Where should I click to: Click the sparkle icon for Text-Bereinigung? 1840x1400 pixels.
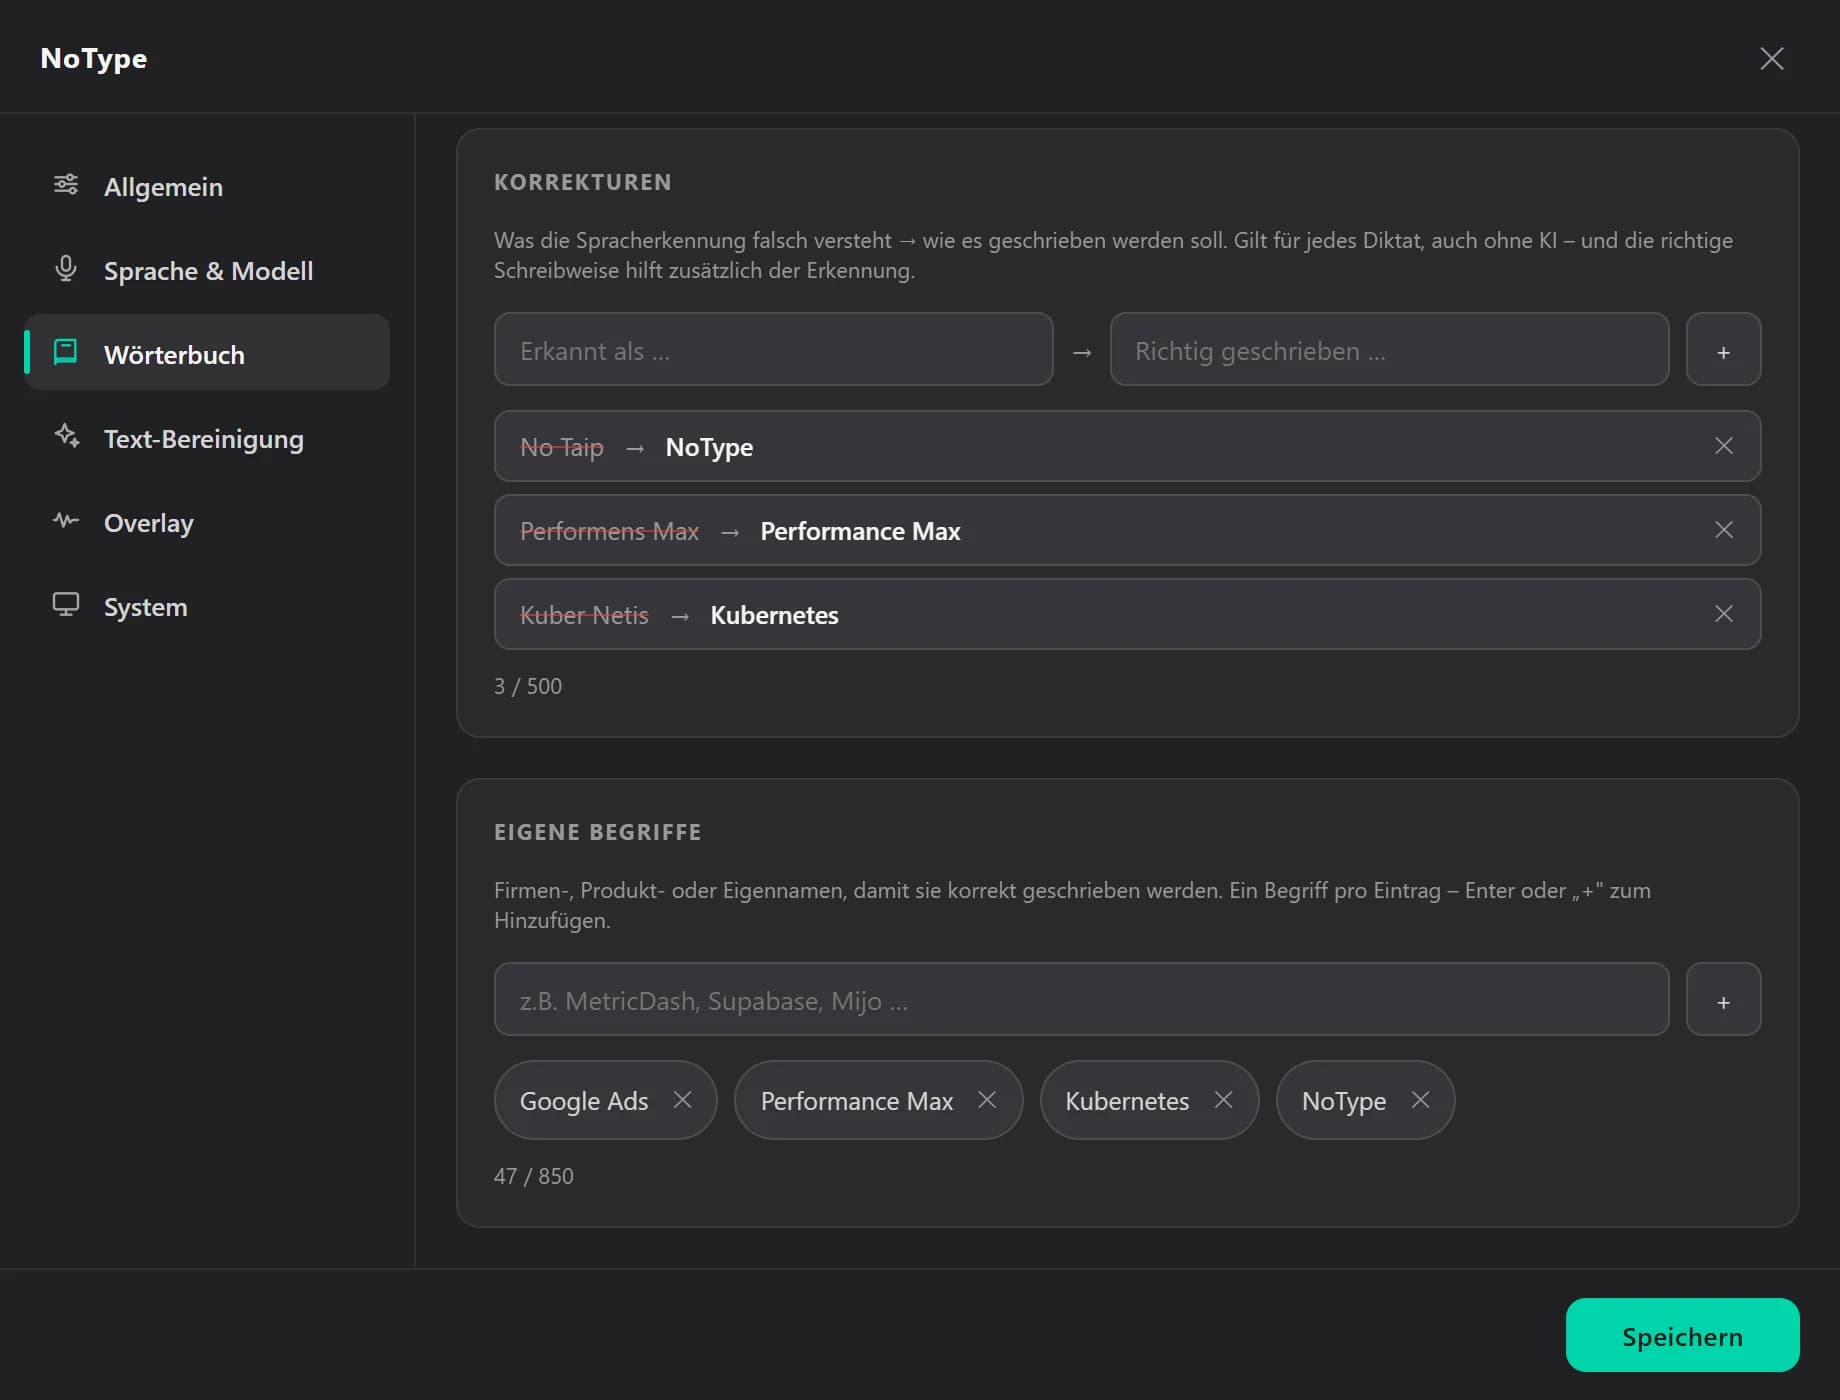coord(66,436)
